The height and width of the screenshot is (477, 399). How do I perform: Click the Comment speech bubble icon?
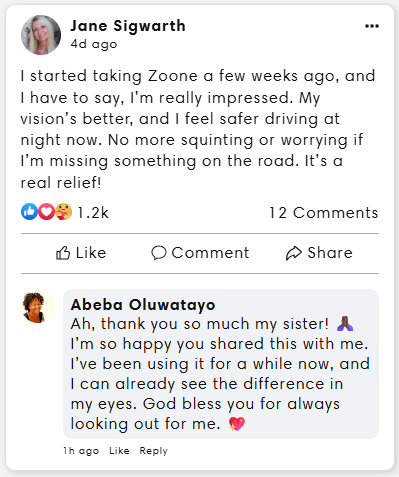[x=159, y=253]
